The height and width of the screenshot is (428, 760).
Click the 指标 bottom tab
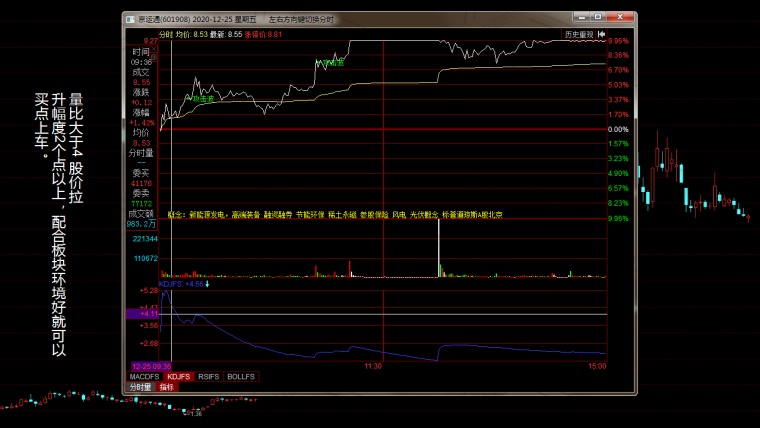point(166,387)
